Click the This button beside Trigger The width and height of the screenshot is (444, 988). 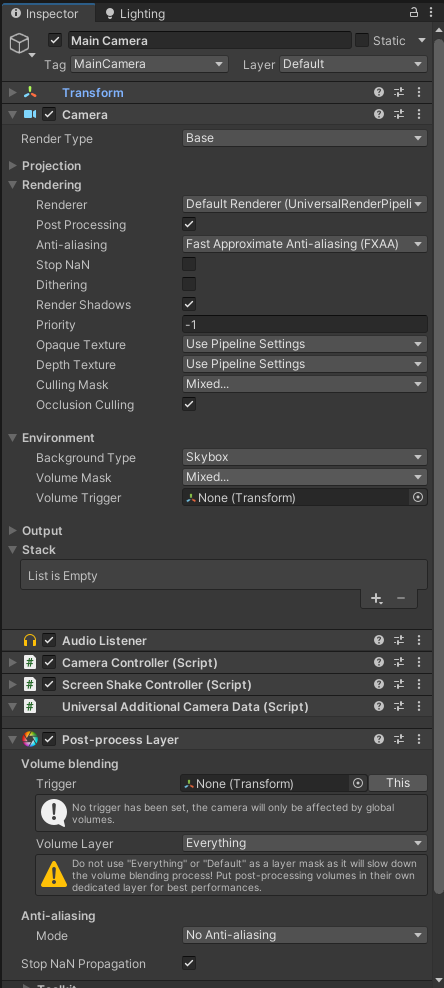point(398,783)
